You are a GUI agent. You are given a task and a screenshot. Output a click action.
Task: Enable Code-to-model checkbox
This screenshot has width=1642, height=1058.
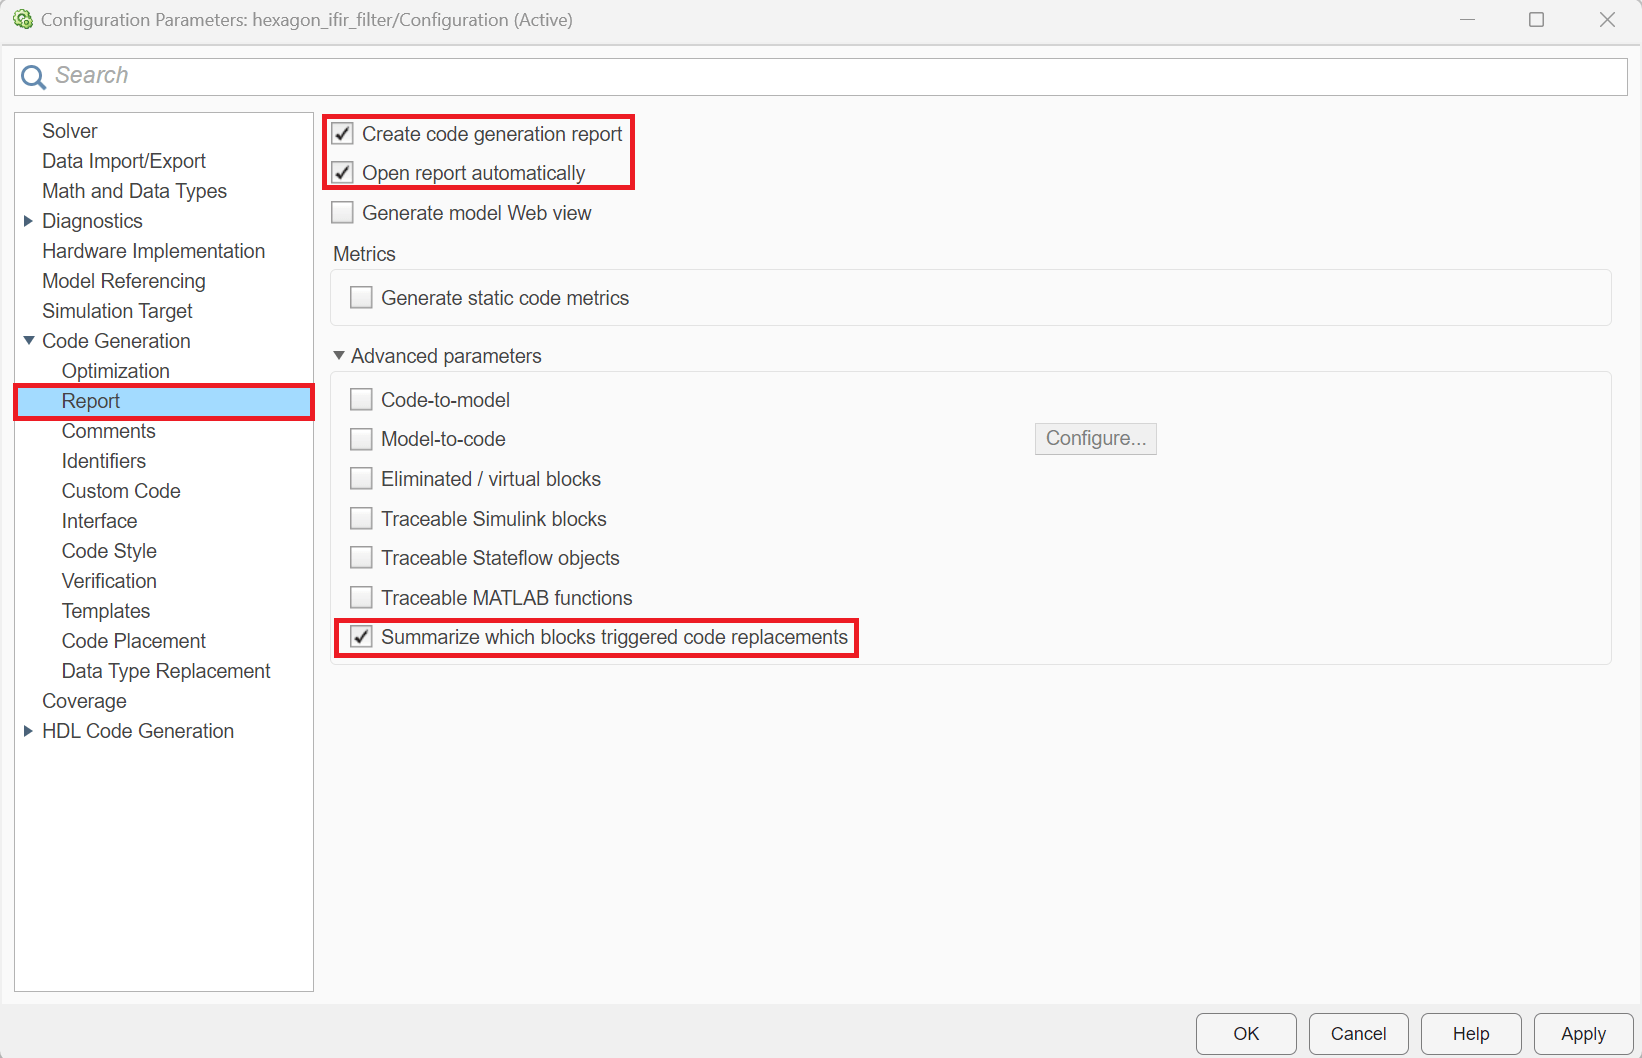point(362,400)
